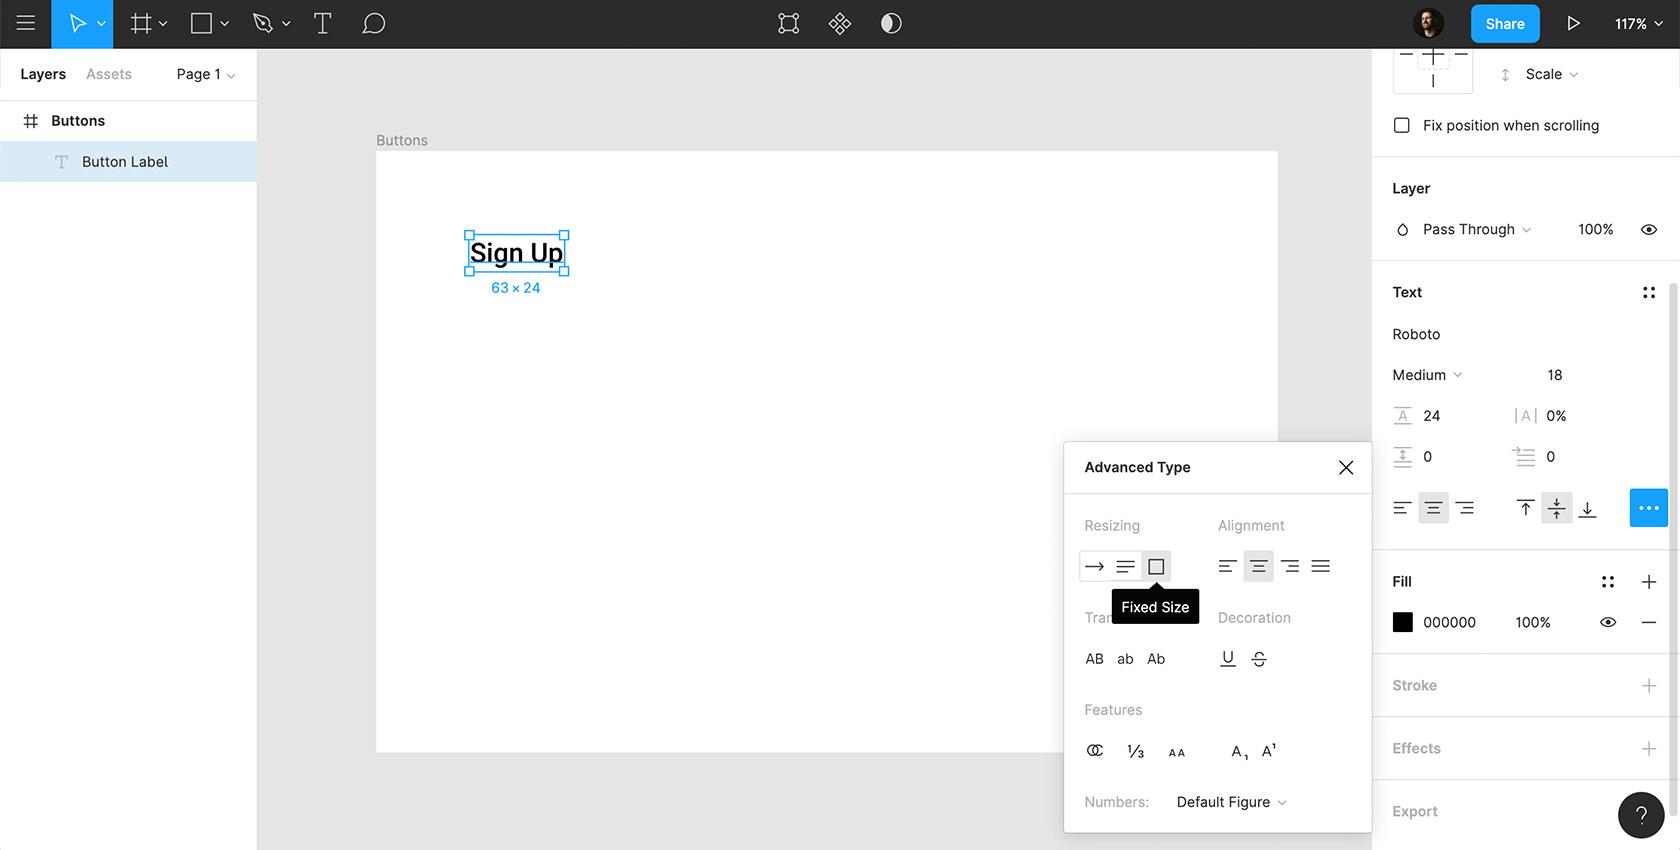Present the prototype with play icon
Viewport: 1680px width, 850px height.
pos(1573,24)
